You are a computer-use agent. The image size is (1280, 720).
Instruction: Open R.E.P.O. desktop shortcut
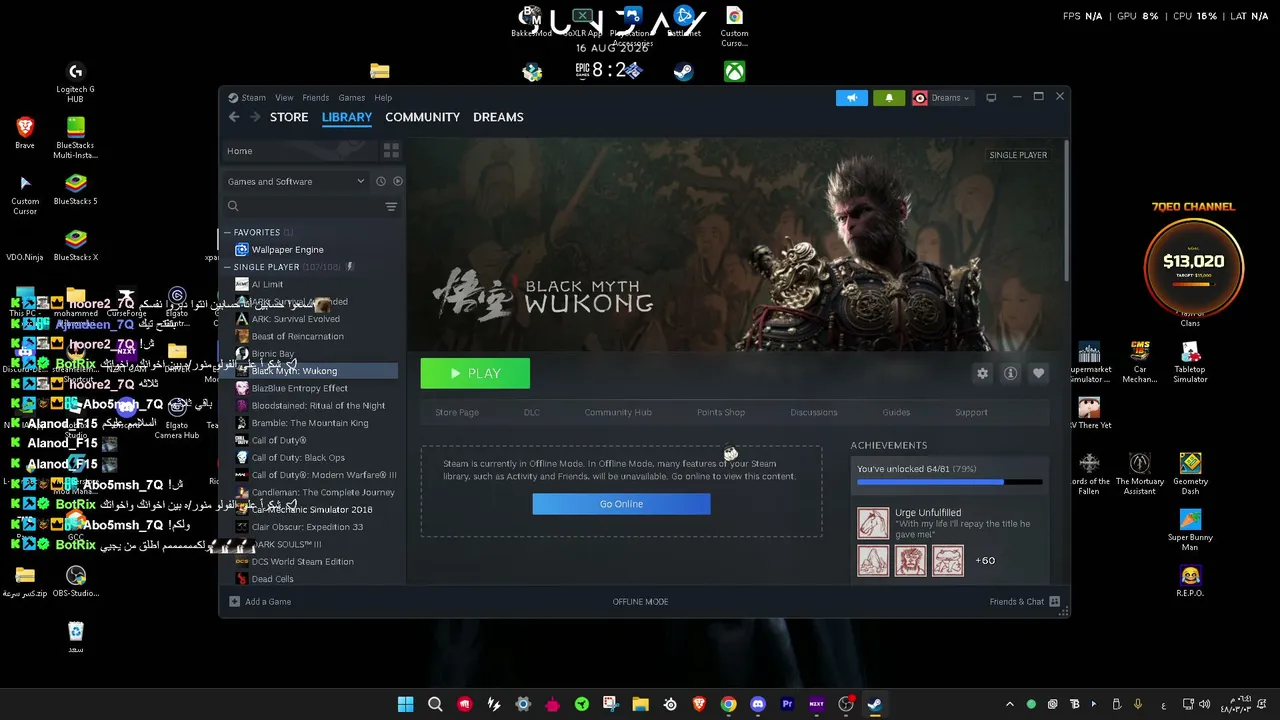[1190, 581]
